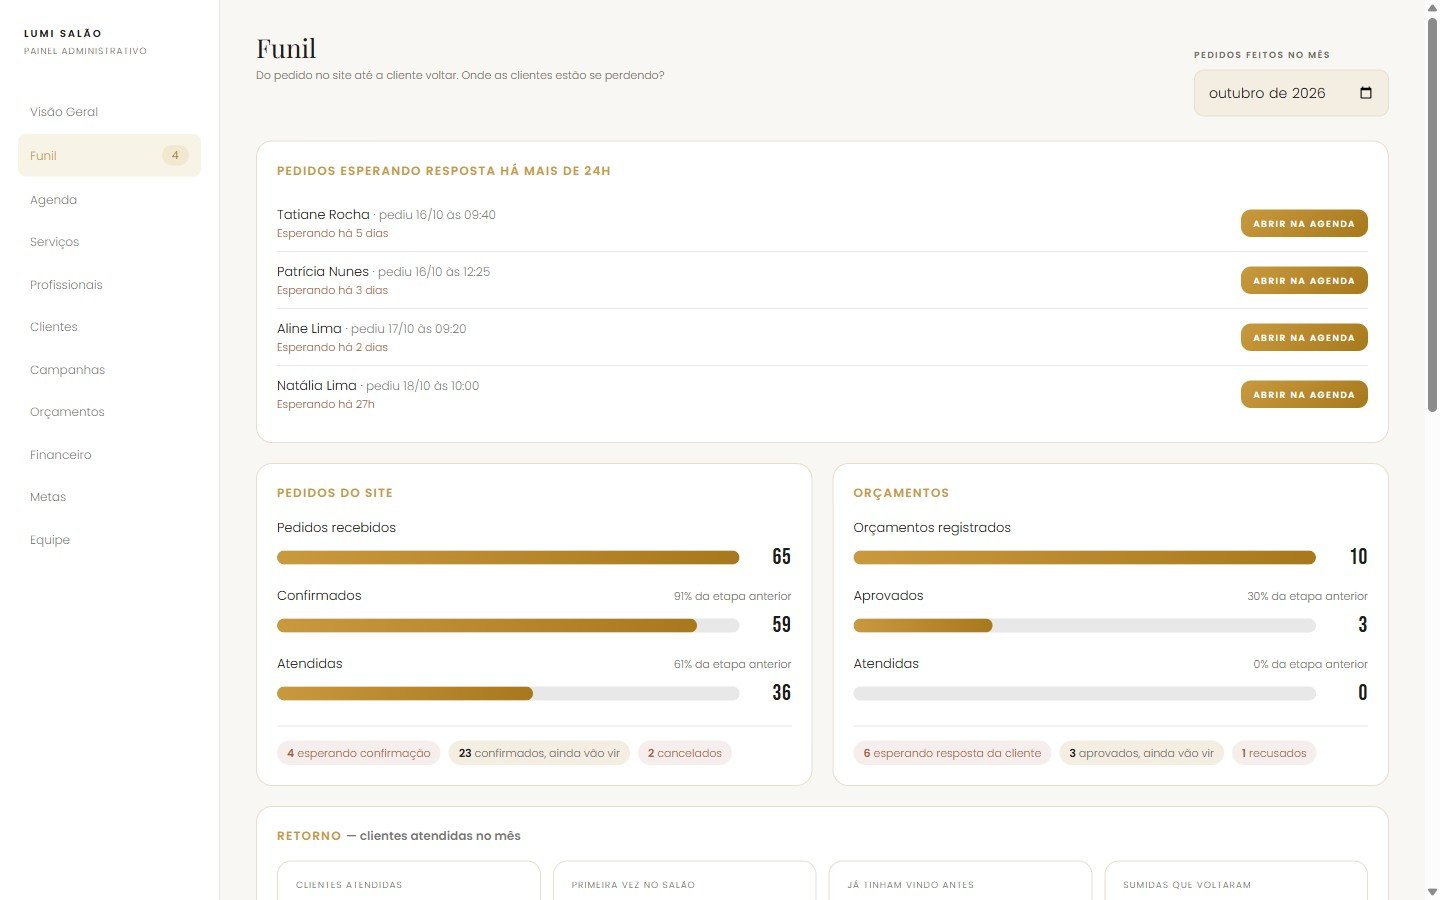
Task: Click the 4 esperando confirmação chip
Action: tap(358, 753)
